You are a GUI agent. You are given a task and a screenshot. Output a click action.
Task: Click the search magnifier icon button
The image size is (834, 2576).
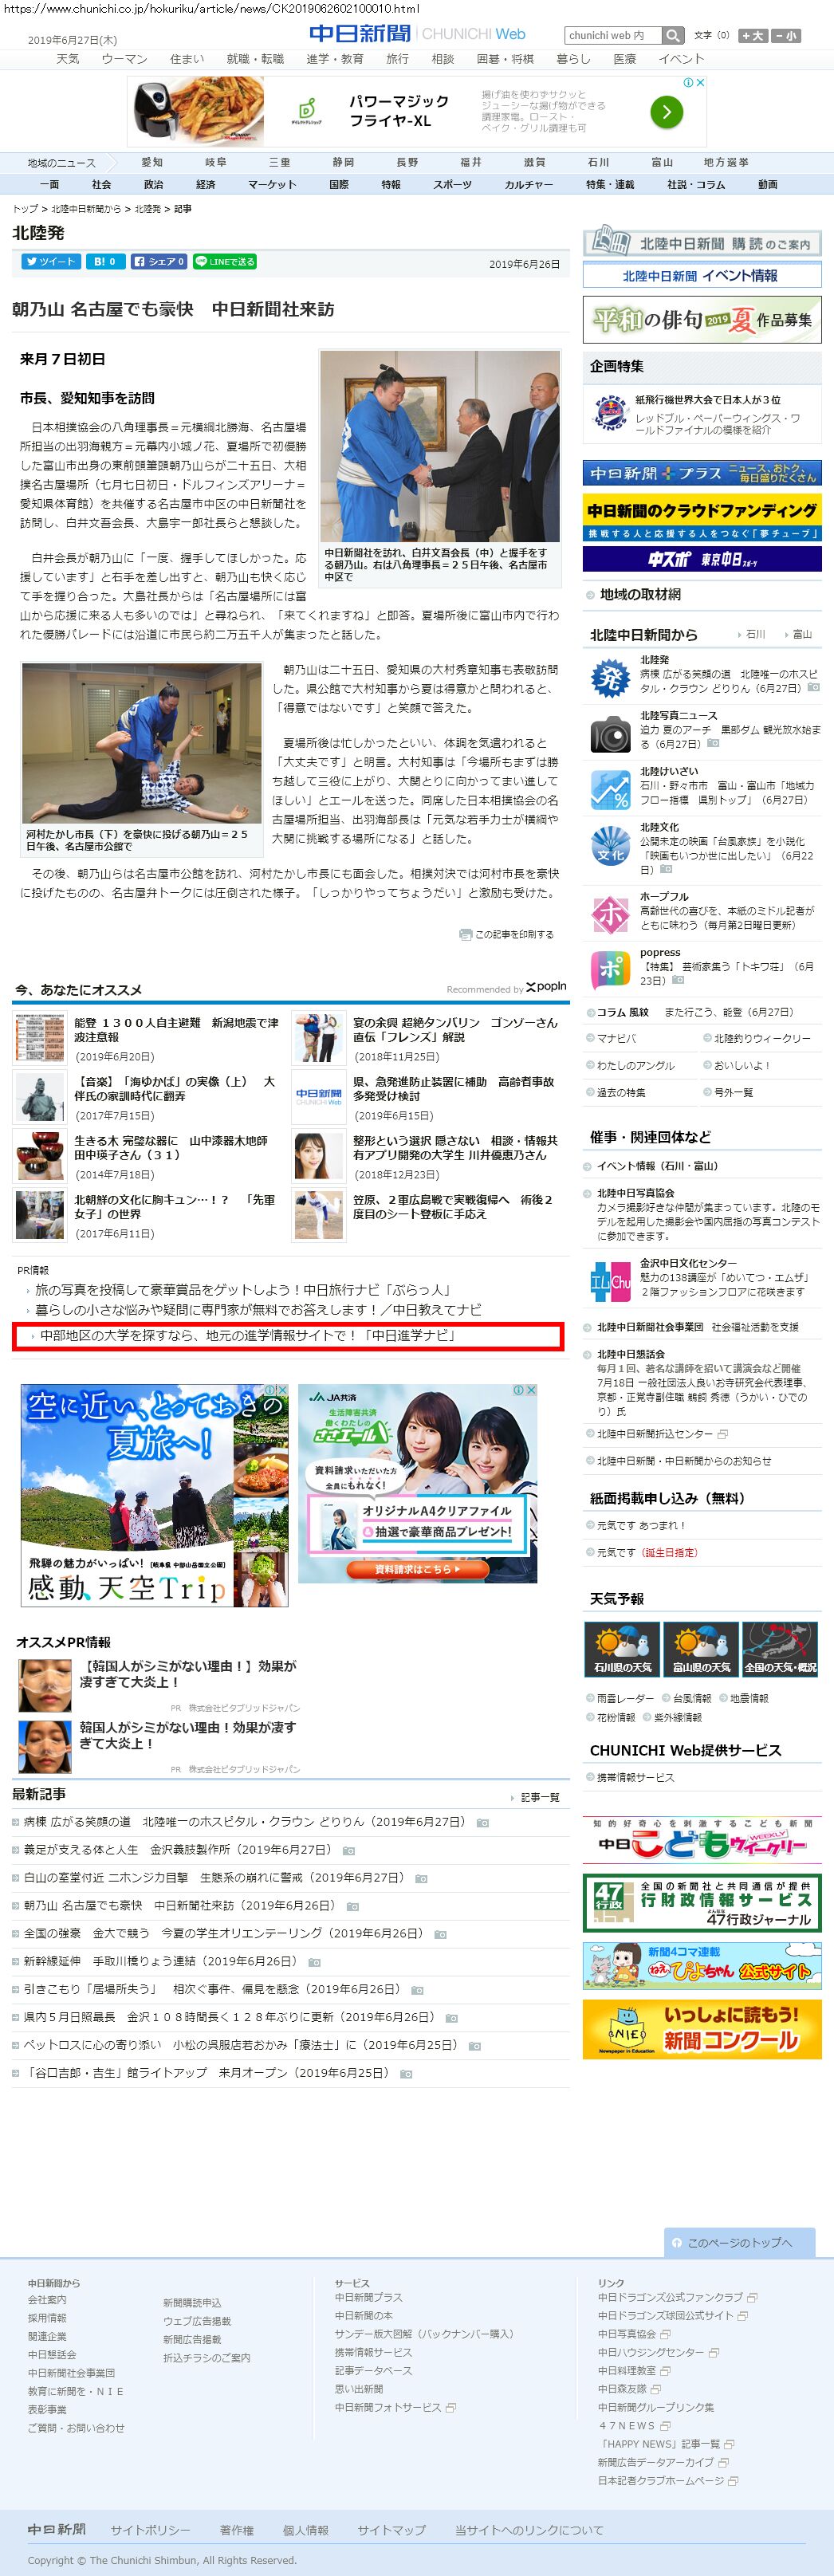coord(674,35)
